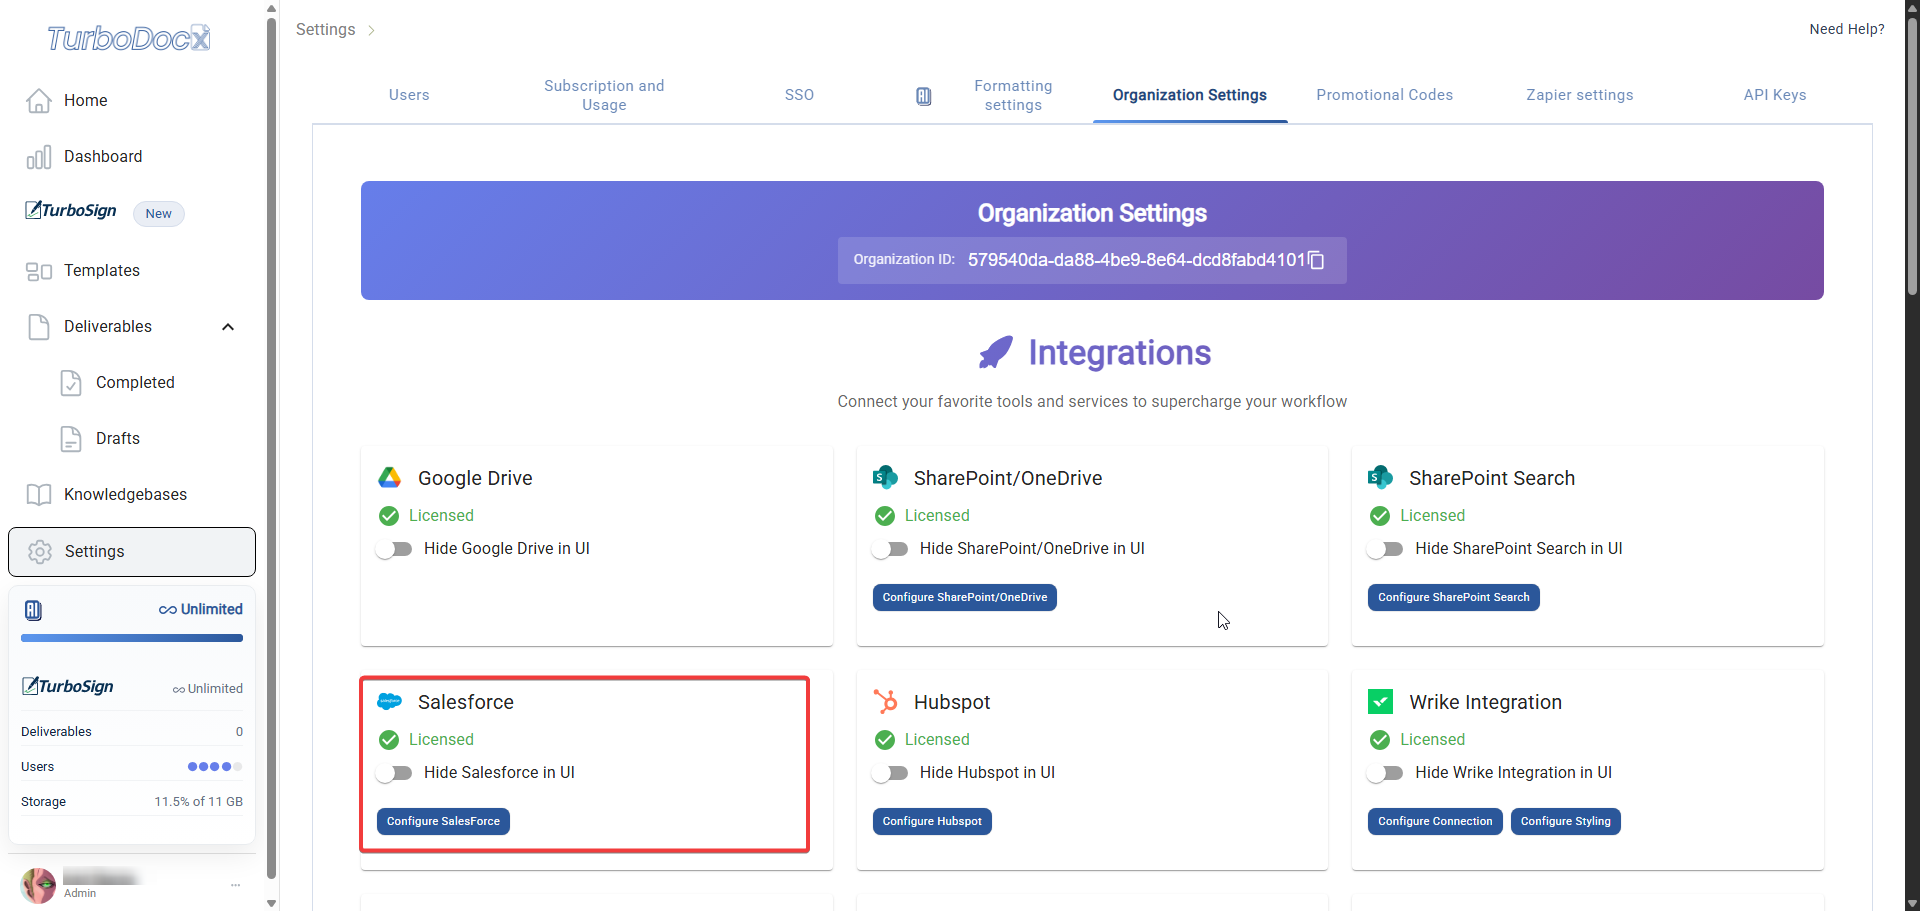Click the Settings breadcrumb link
The height and width of the screenshot is (911, 1920).
[x=326, y=30]
